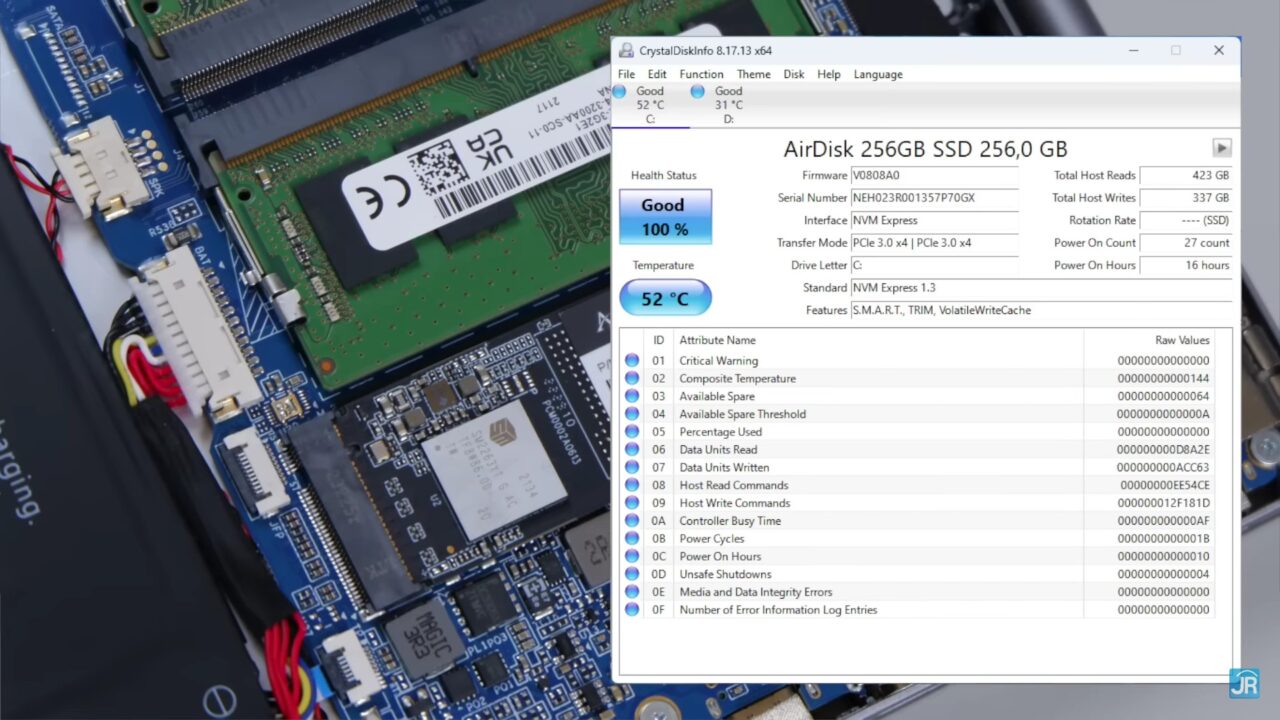The image size is (1280, 720).
Task: Open the Function menu
Action: coord(701,74)
